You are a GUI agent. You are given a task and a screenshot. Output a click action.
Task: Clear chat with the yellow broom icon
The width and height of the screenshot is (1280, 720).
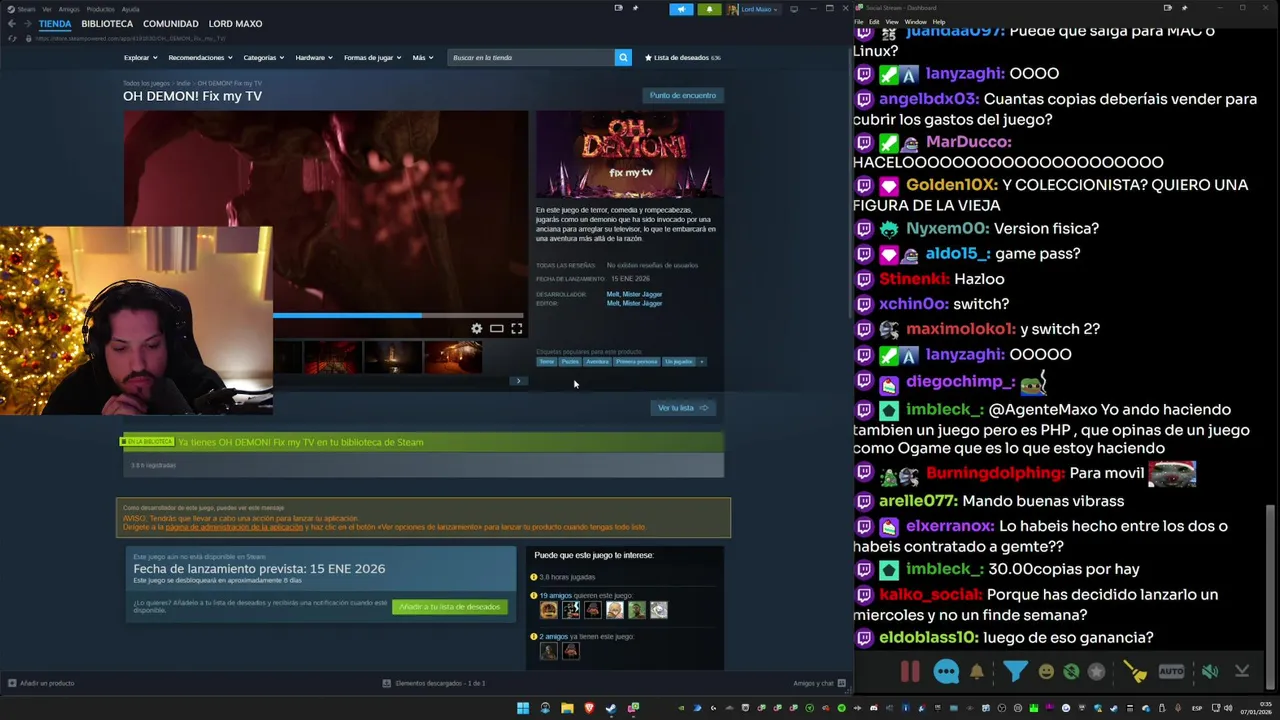1135,672
